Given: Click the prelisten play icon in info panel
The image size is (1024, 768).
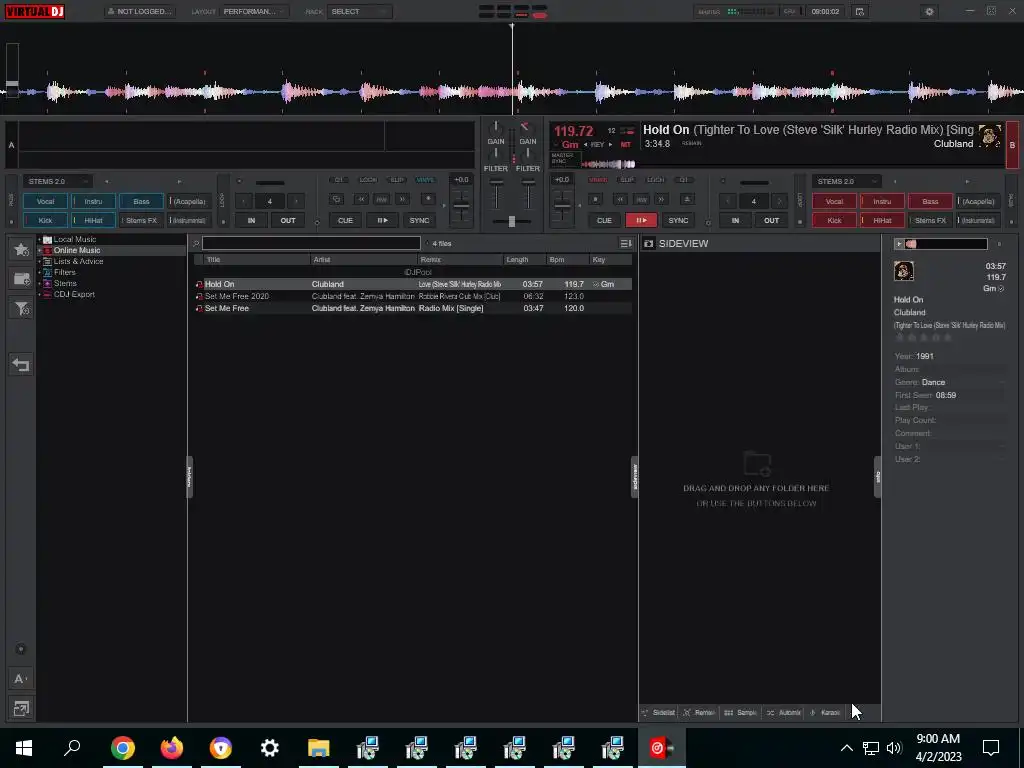Looking at the screenshot, I should coord(899,244).
